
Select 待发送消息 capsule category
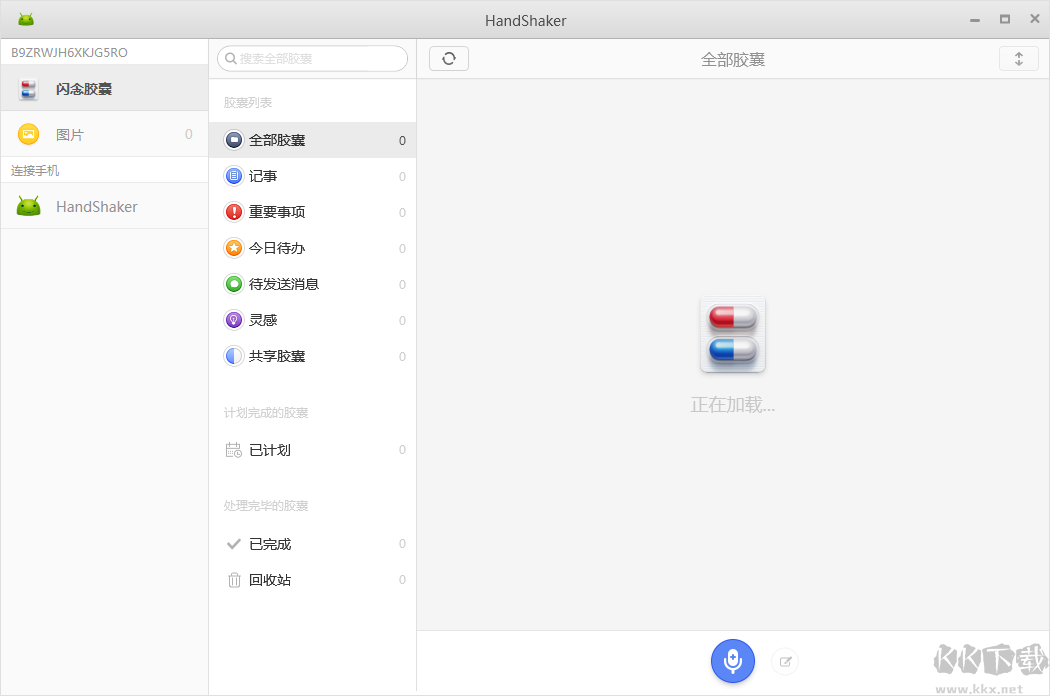coord(312,284)
